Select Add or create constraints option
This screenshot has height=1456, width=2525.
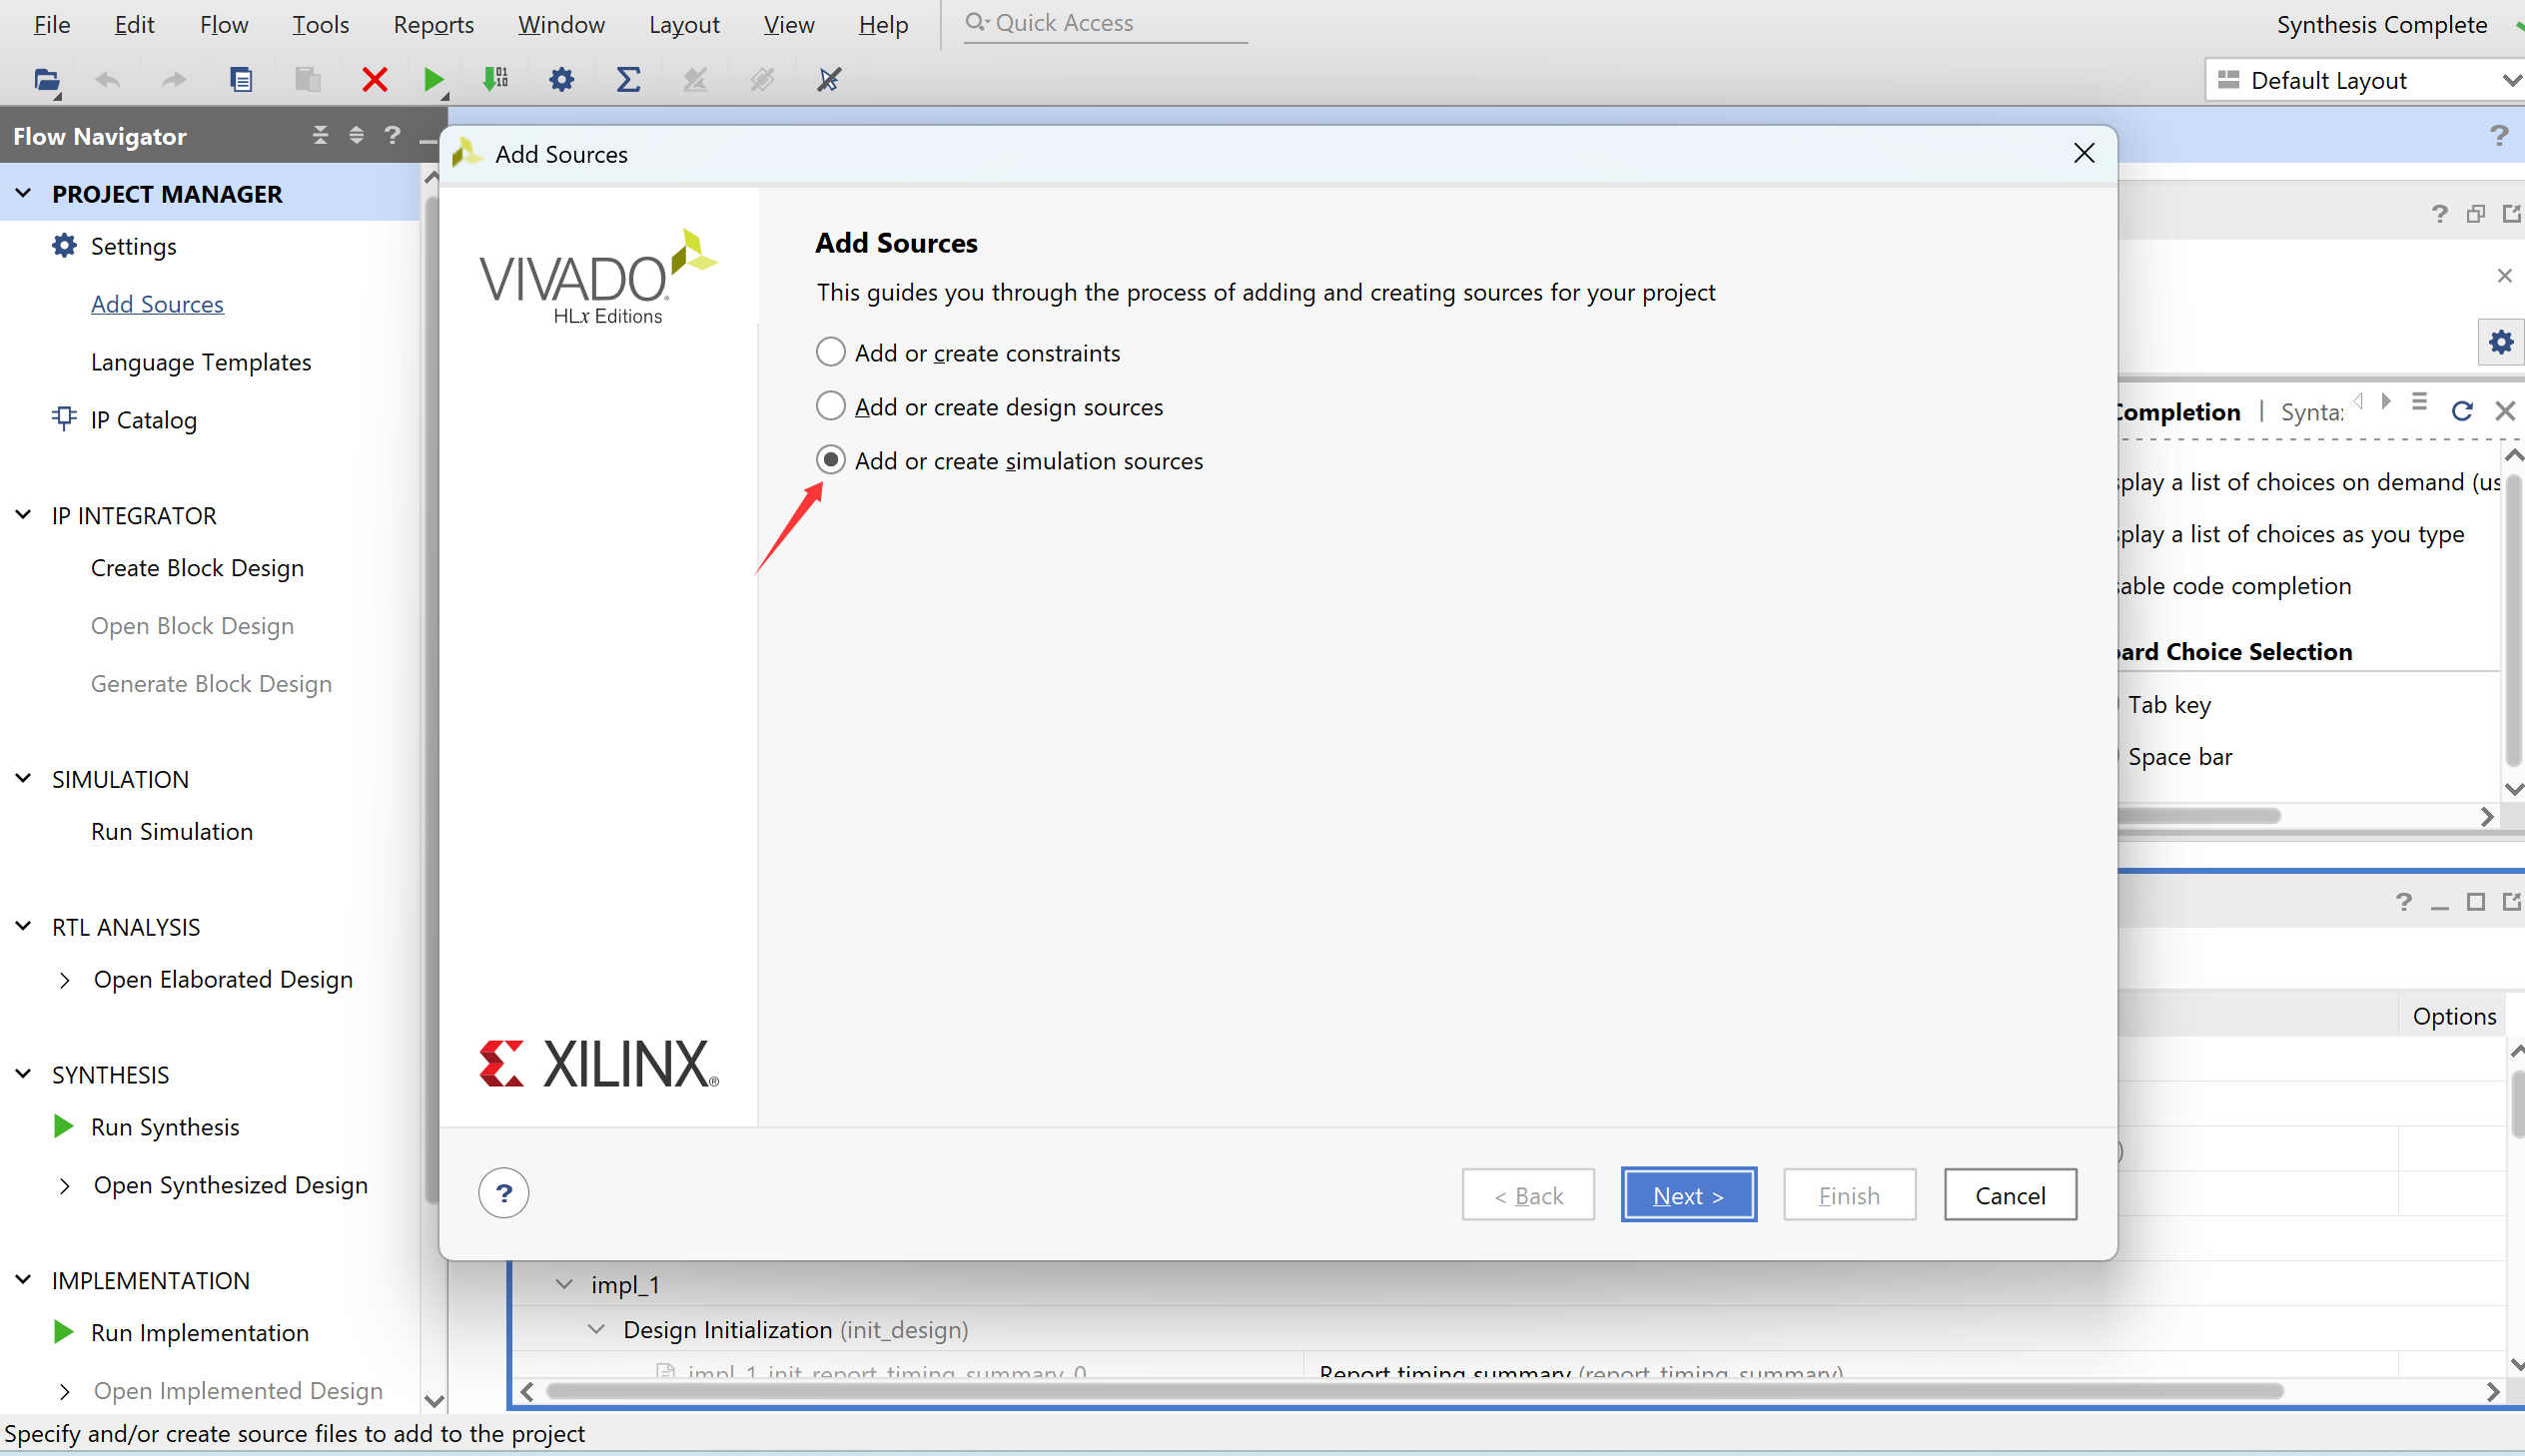click(830, 352)
